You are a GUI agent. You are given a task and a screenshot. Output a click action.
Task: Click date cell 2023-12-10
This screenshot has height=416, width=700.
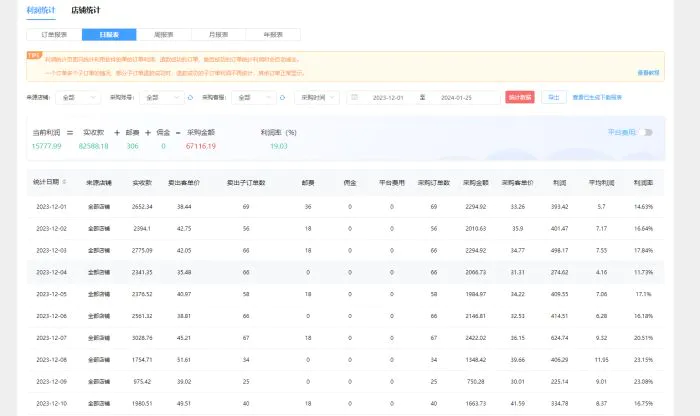[51, 404]
